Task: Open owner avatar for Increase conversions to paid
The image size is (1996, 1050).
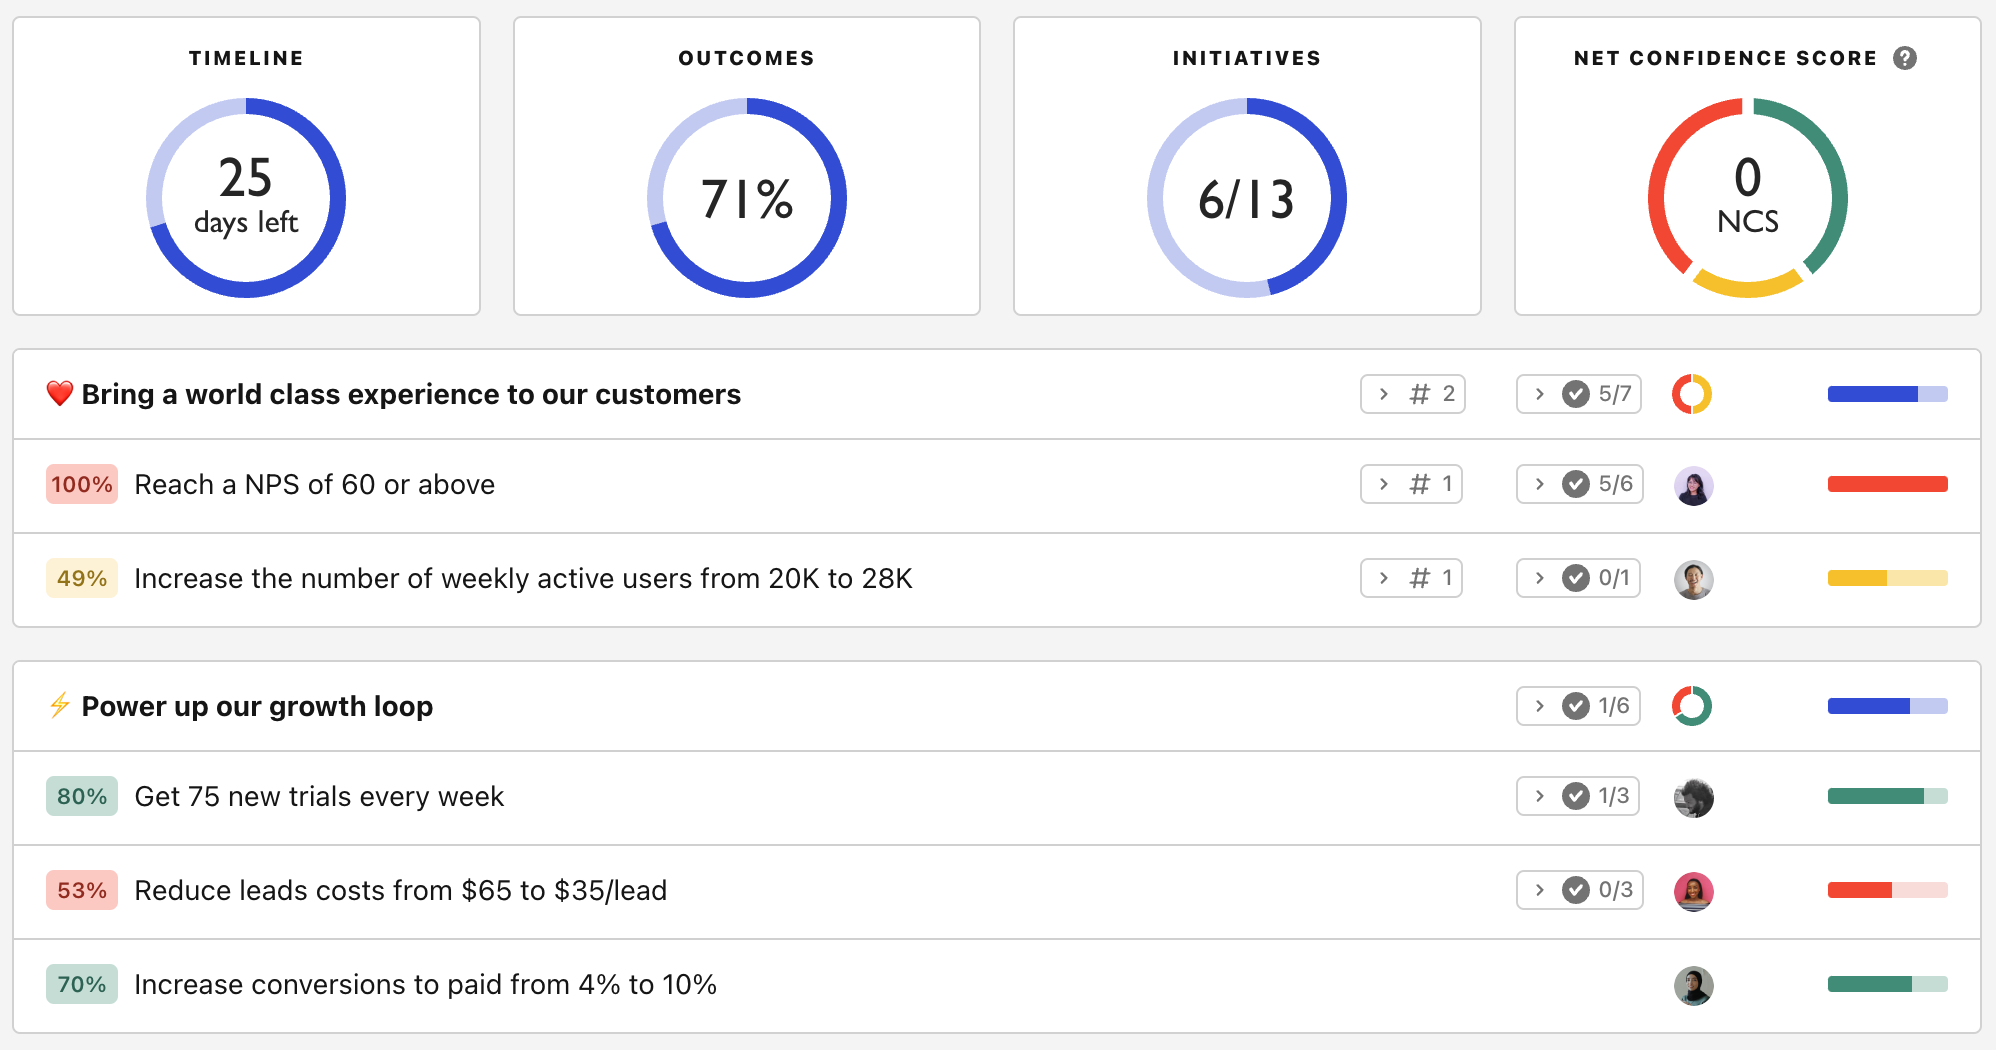Action: pyautogui.click(x=1693, y=985)
